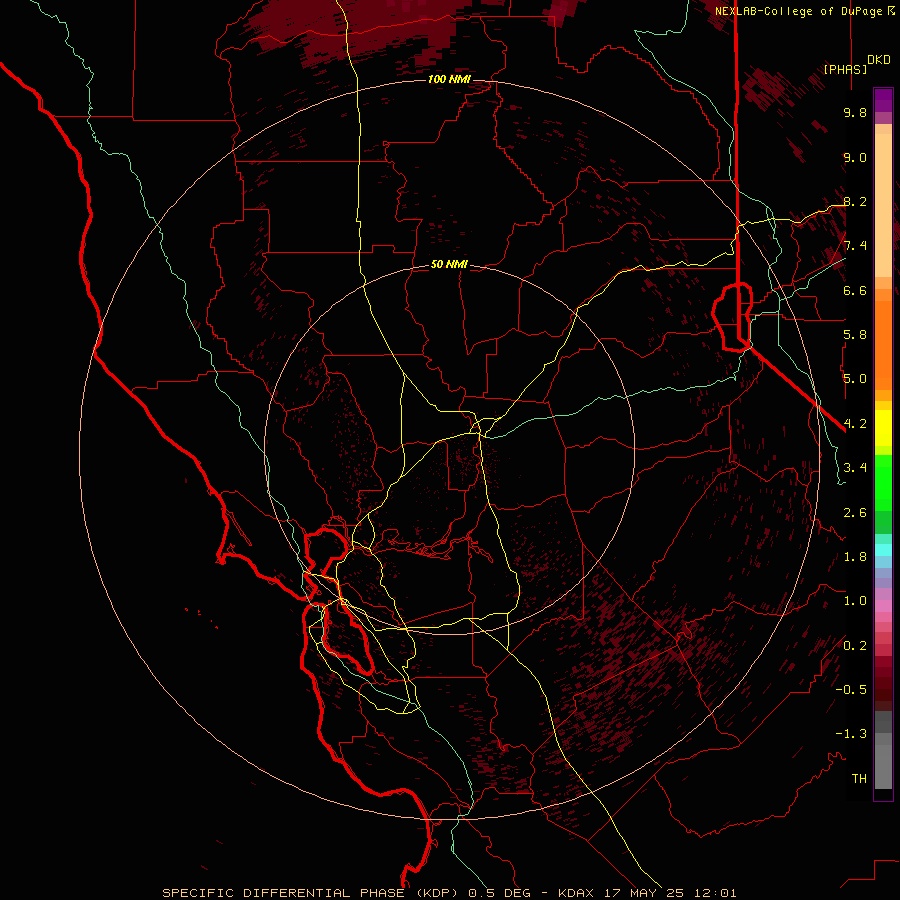Click the cyan swatch in the color bar
Viewport: 900px width, 900px height.
pyautogui.click(x=883, y=550)
